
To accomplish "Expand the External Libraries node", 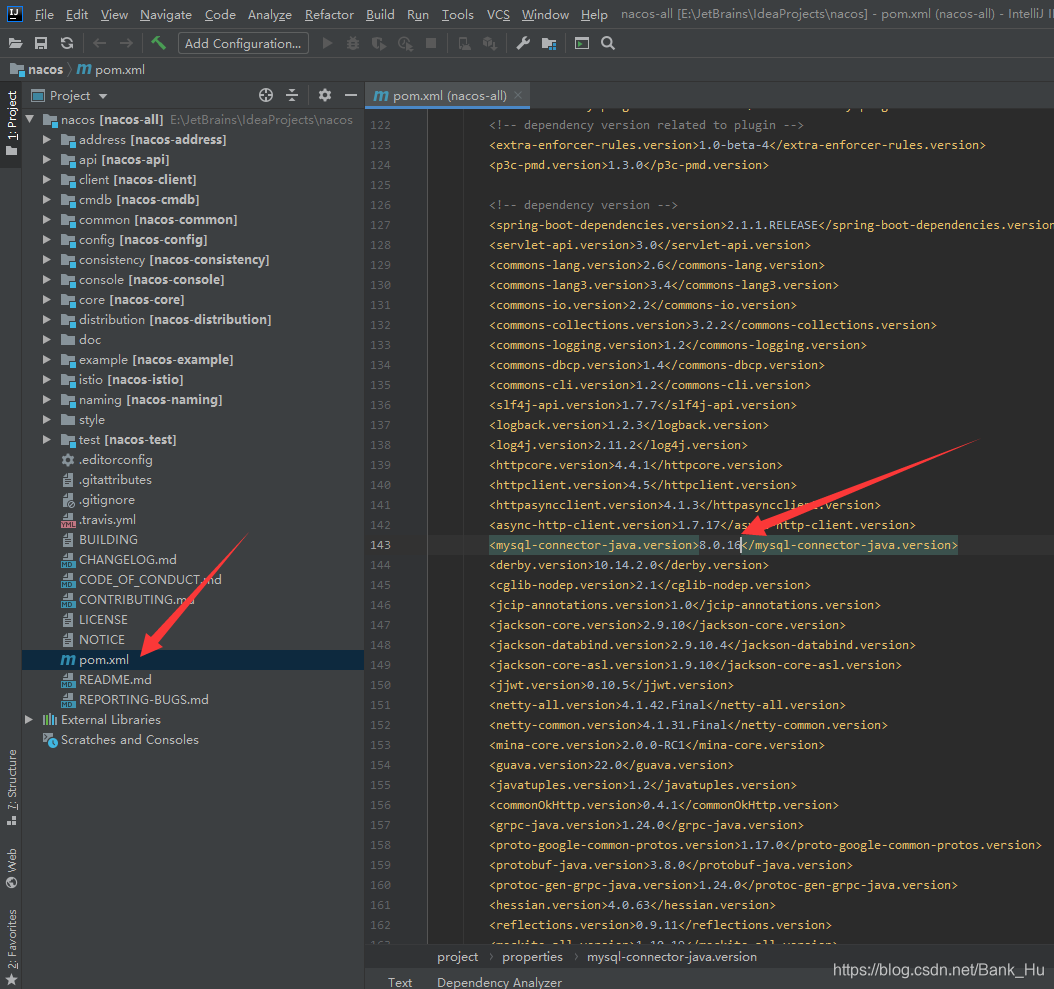I will click(x=29, y=719).
